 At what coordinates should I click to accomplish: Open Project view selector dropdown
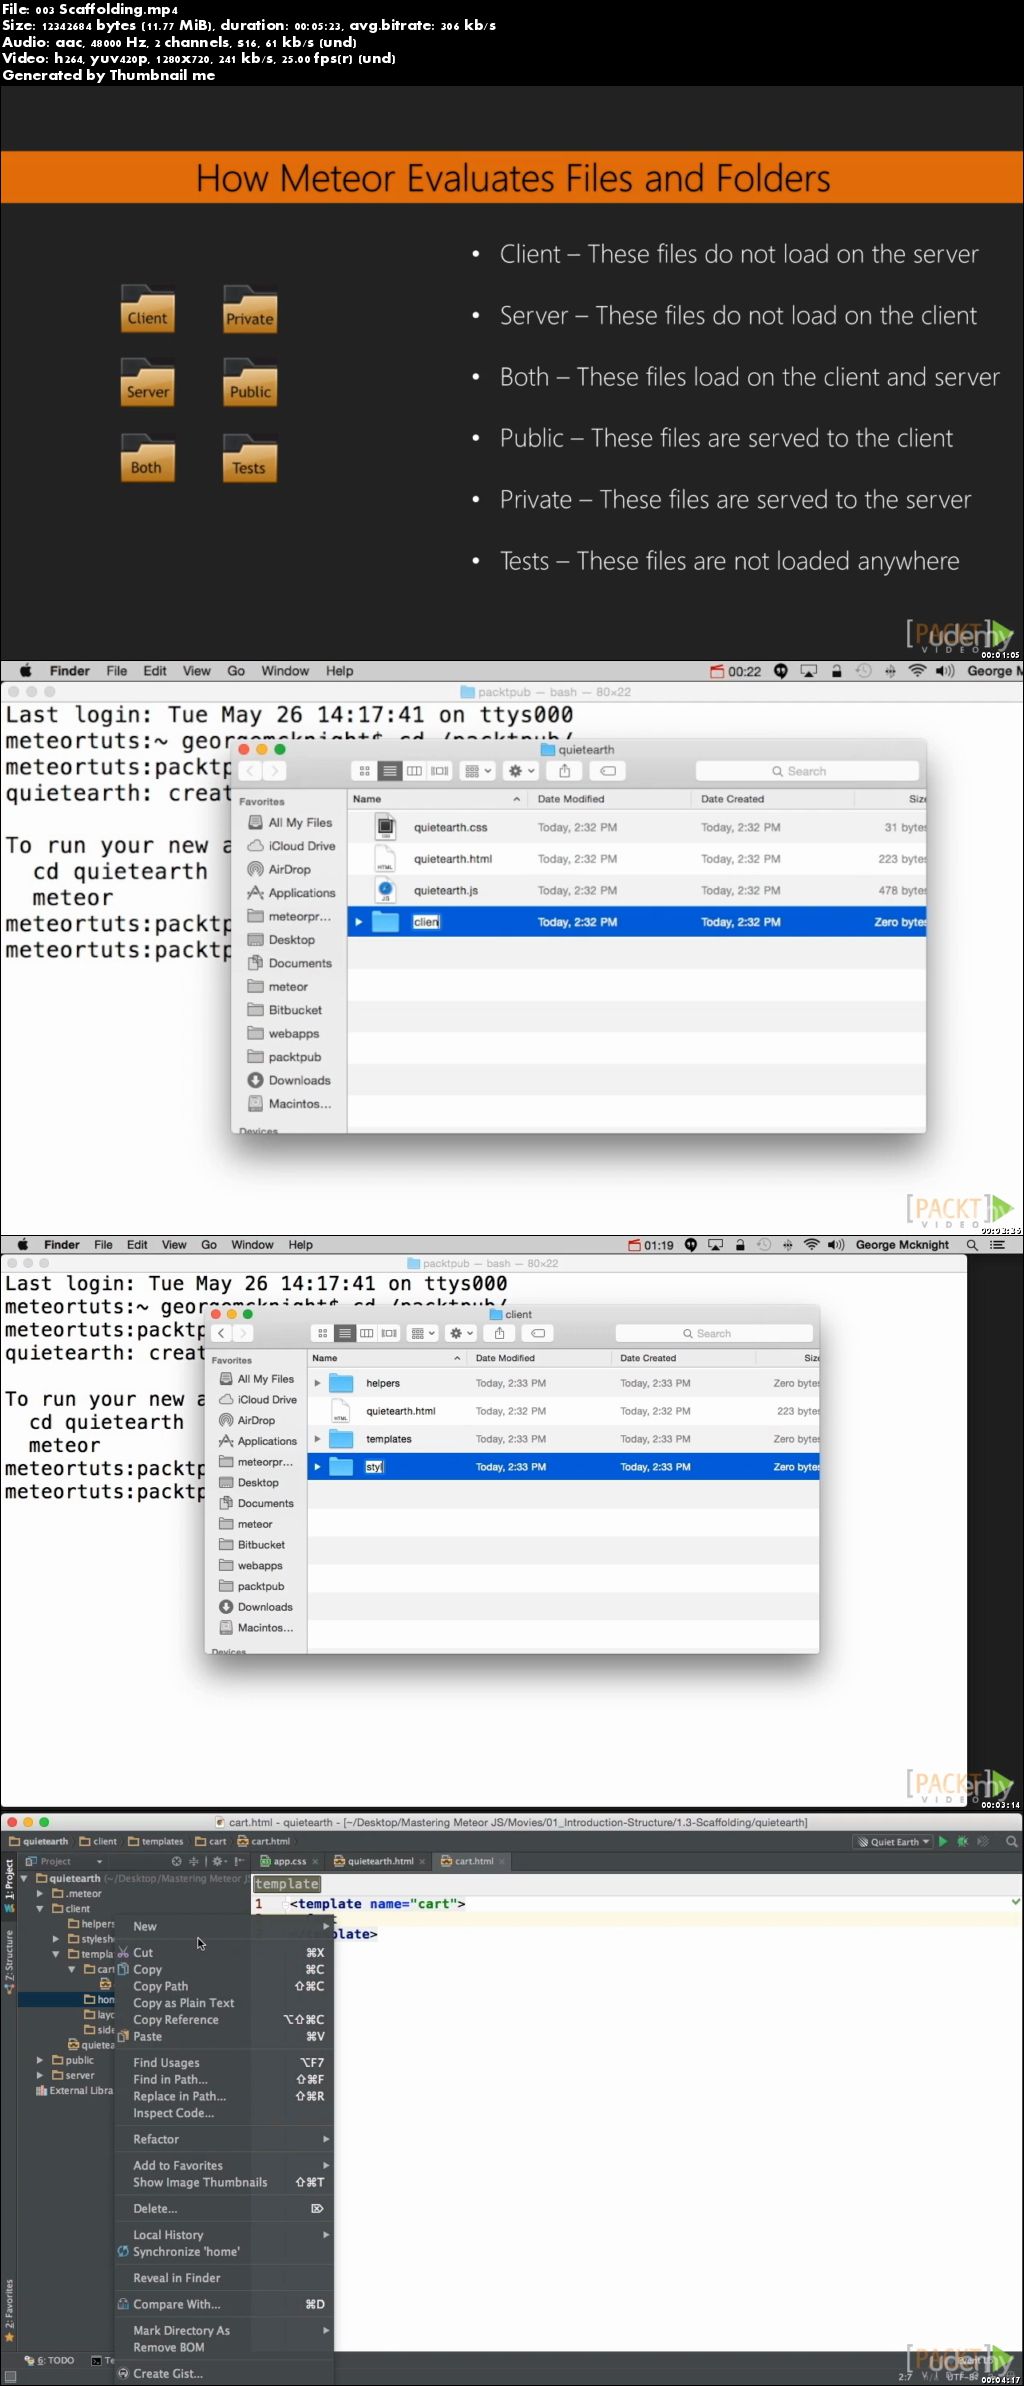[64, 1861]
